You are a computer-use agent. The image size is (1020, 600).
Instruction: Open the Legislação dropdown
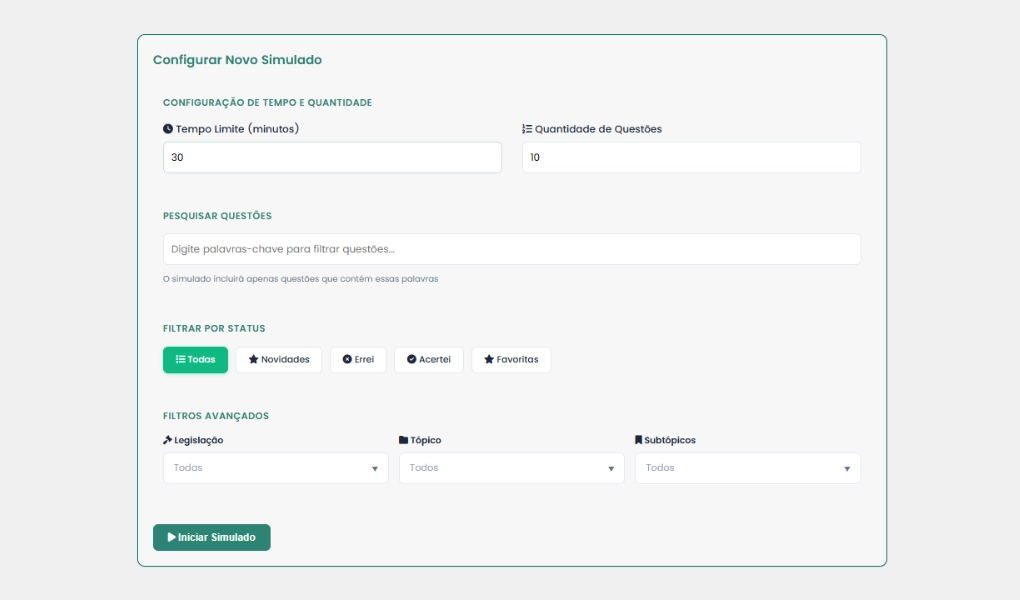click(x=275, y=468)
